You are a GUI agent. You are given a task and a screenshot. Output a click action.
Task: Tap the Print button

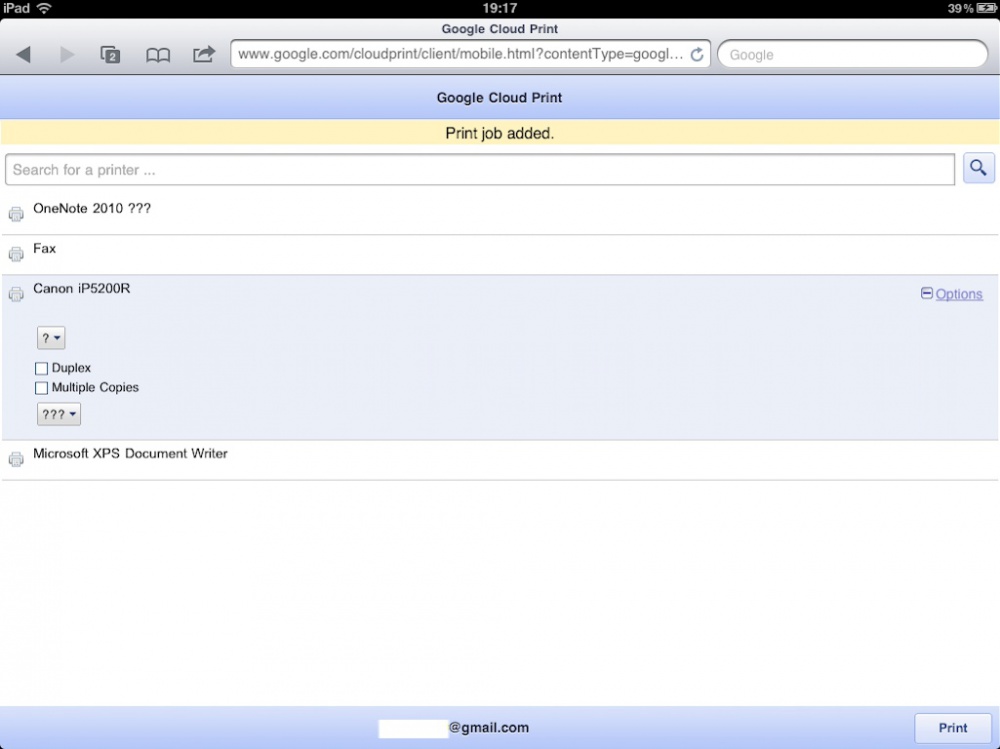(953, 728)
